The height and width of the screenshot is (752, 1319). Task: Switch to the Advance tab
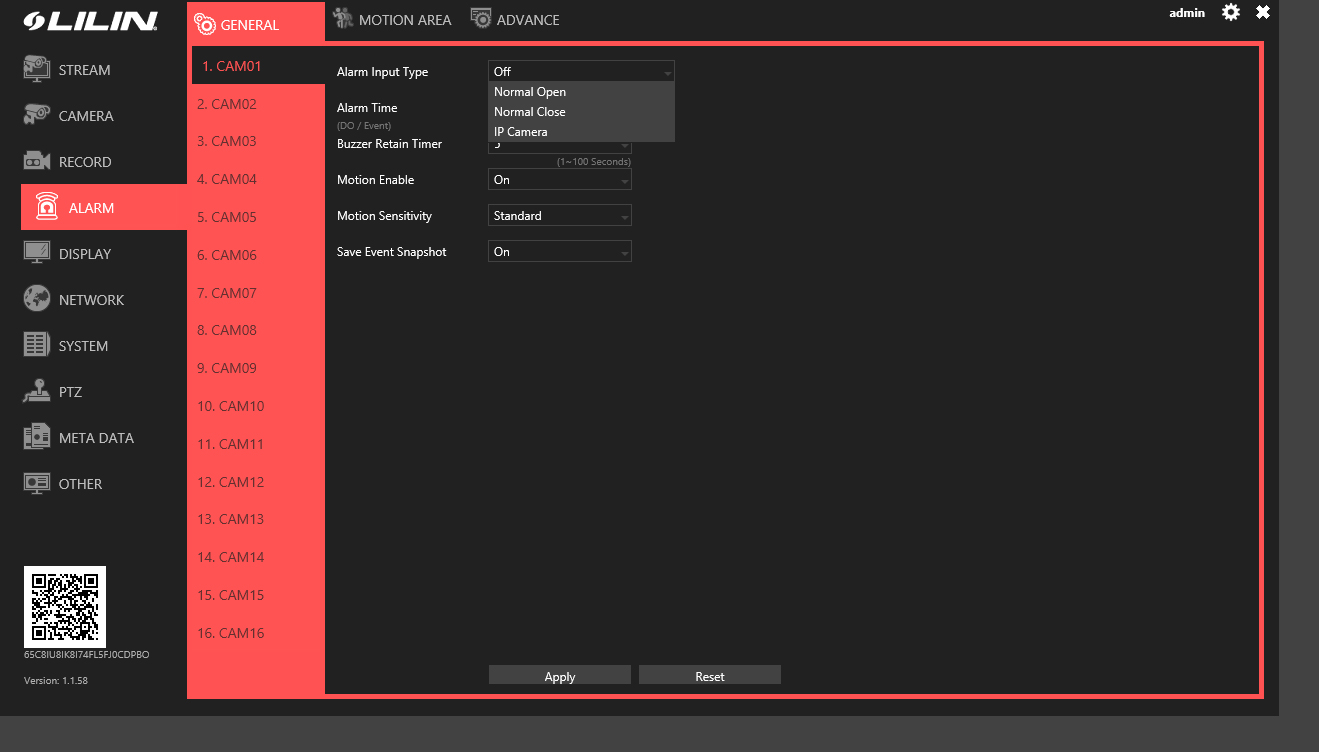tap(515, 20)
